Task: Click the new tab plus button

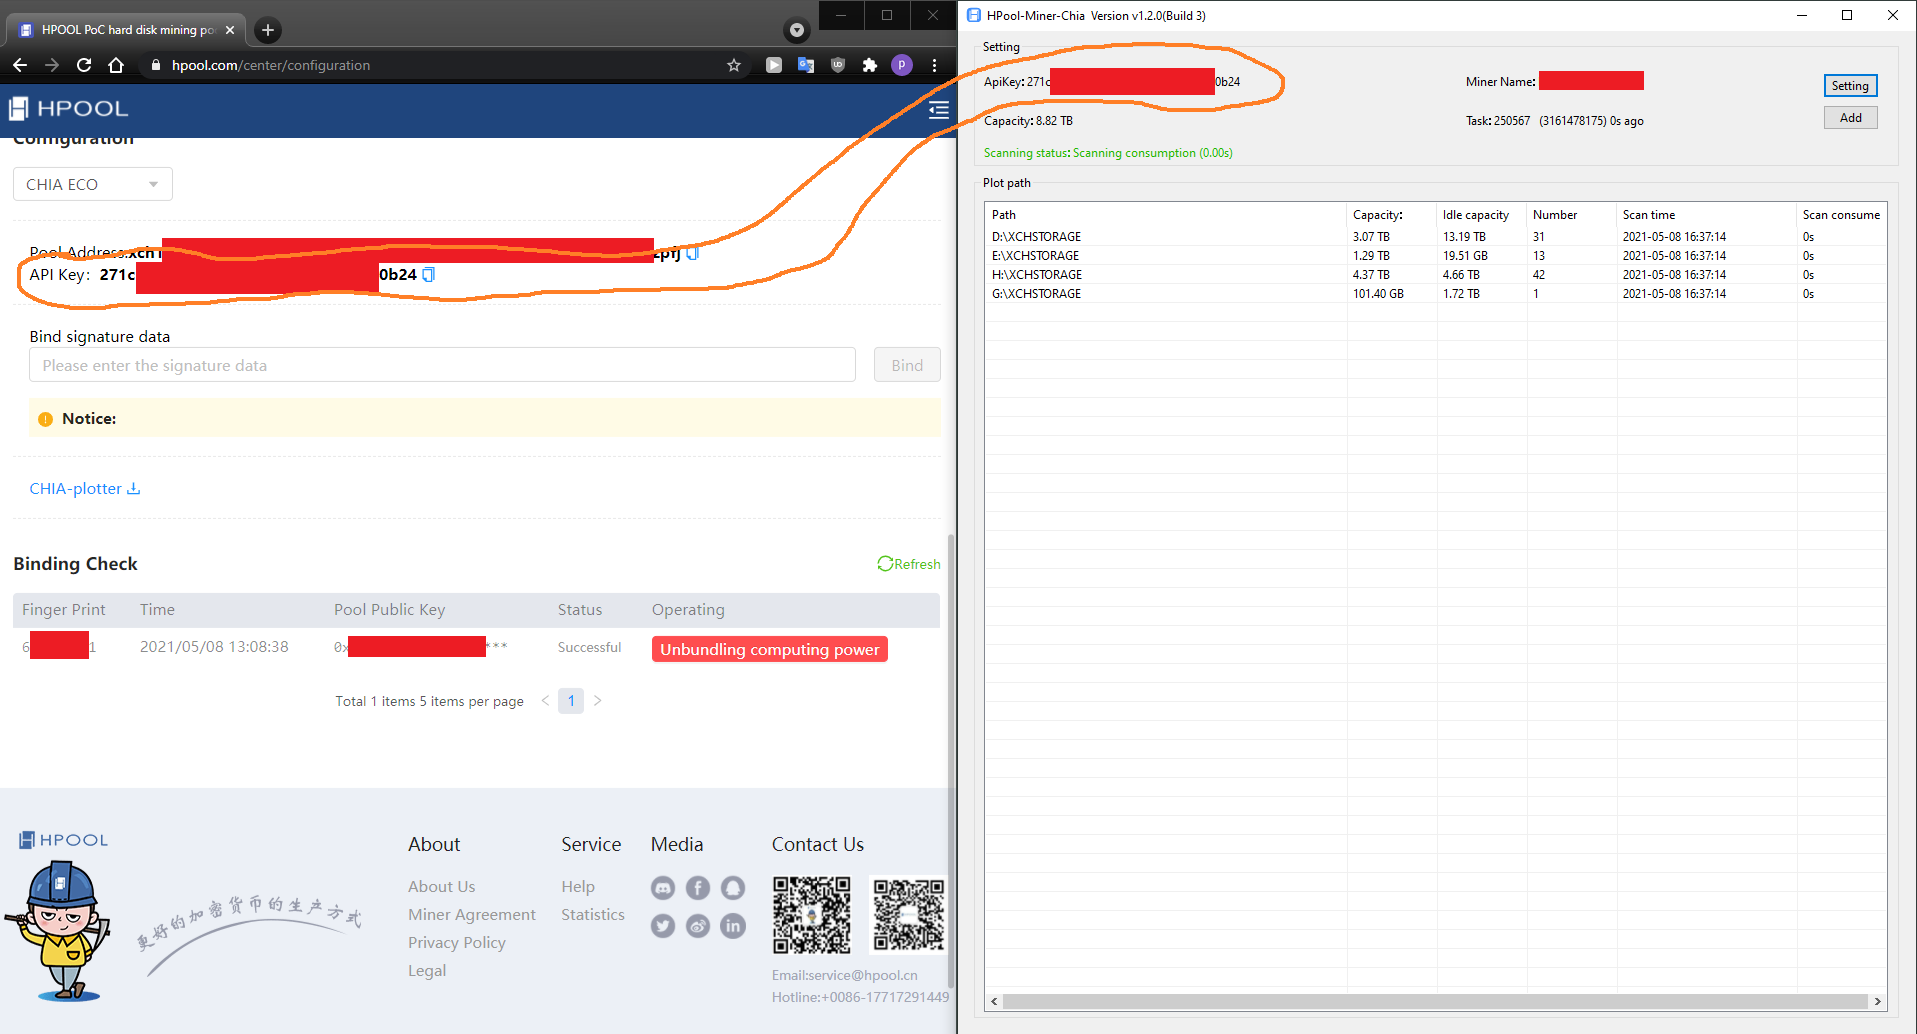Action: coord(266,30)
